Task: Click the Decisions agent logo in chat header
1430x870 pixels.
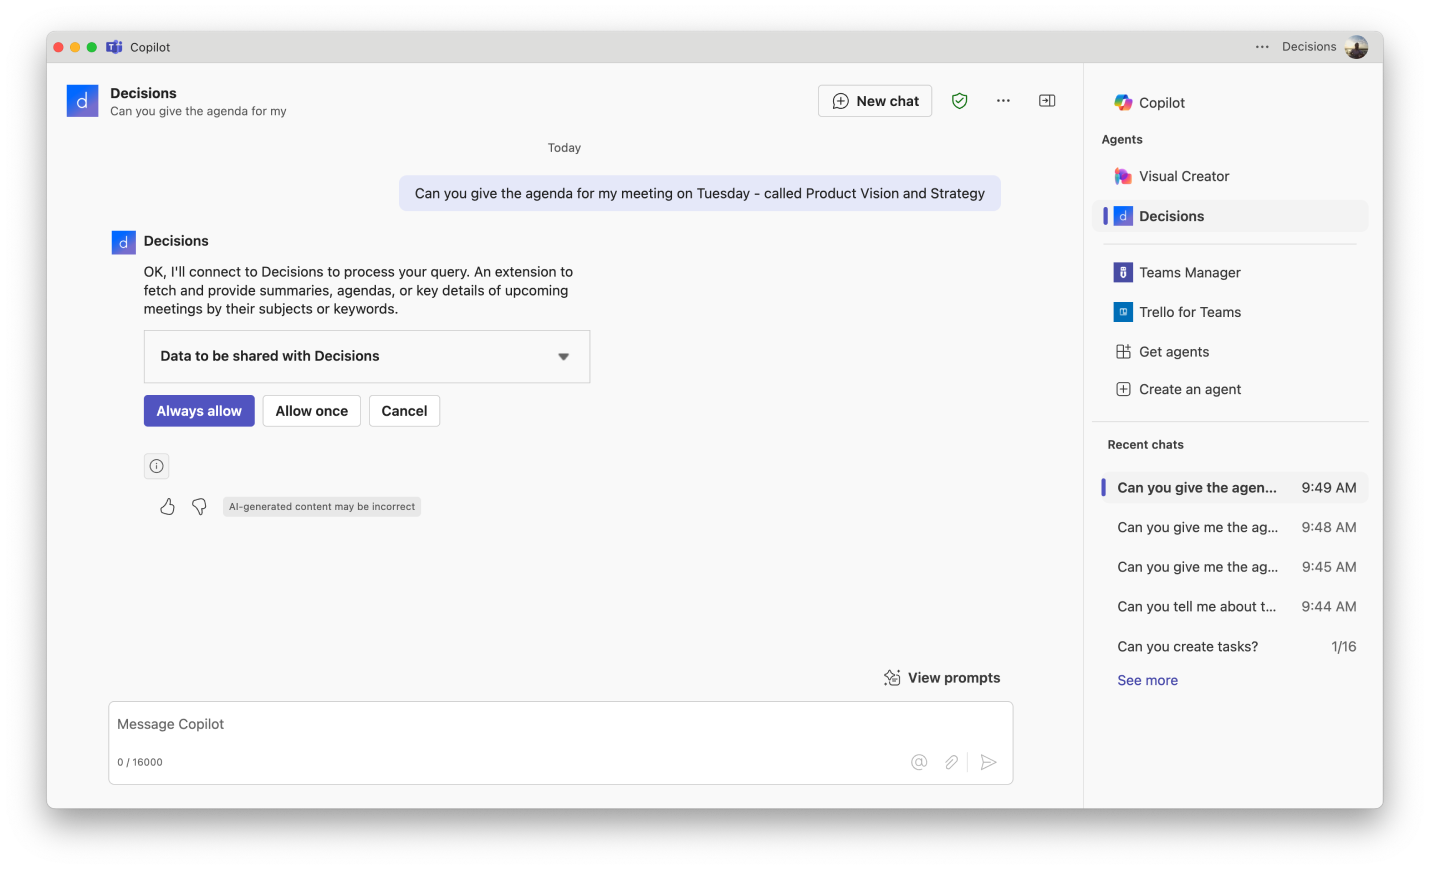Action: [x=82, y=101]
